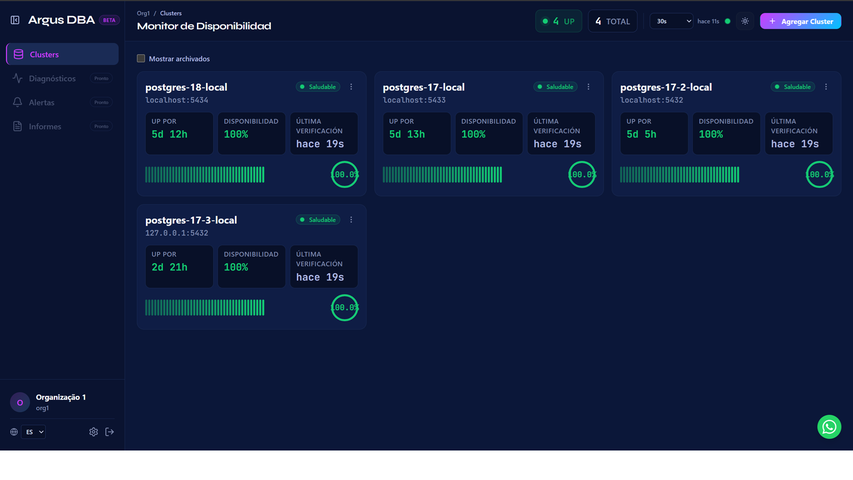Open the WhatsApp chat bubble

tap(829, 427)
